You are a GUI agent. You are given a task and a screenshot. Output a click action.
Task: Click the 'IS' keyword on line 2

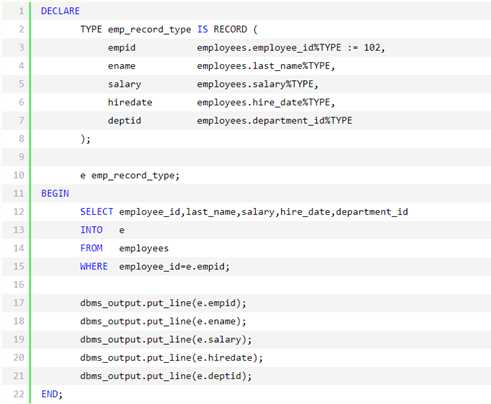click(202, 29)
